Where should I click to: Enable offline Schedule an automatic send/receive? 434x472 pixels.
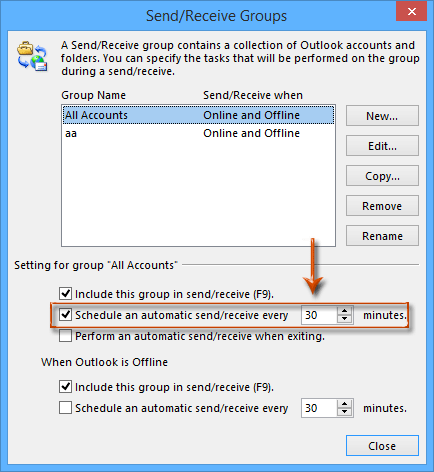pos(65,408)
